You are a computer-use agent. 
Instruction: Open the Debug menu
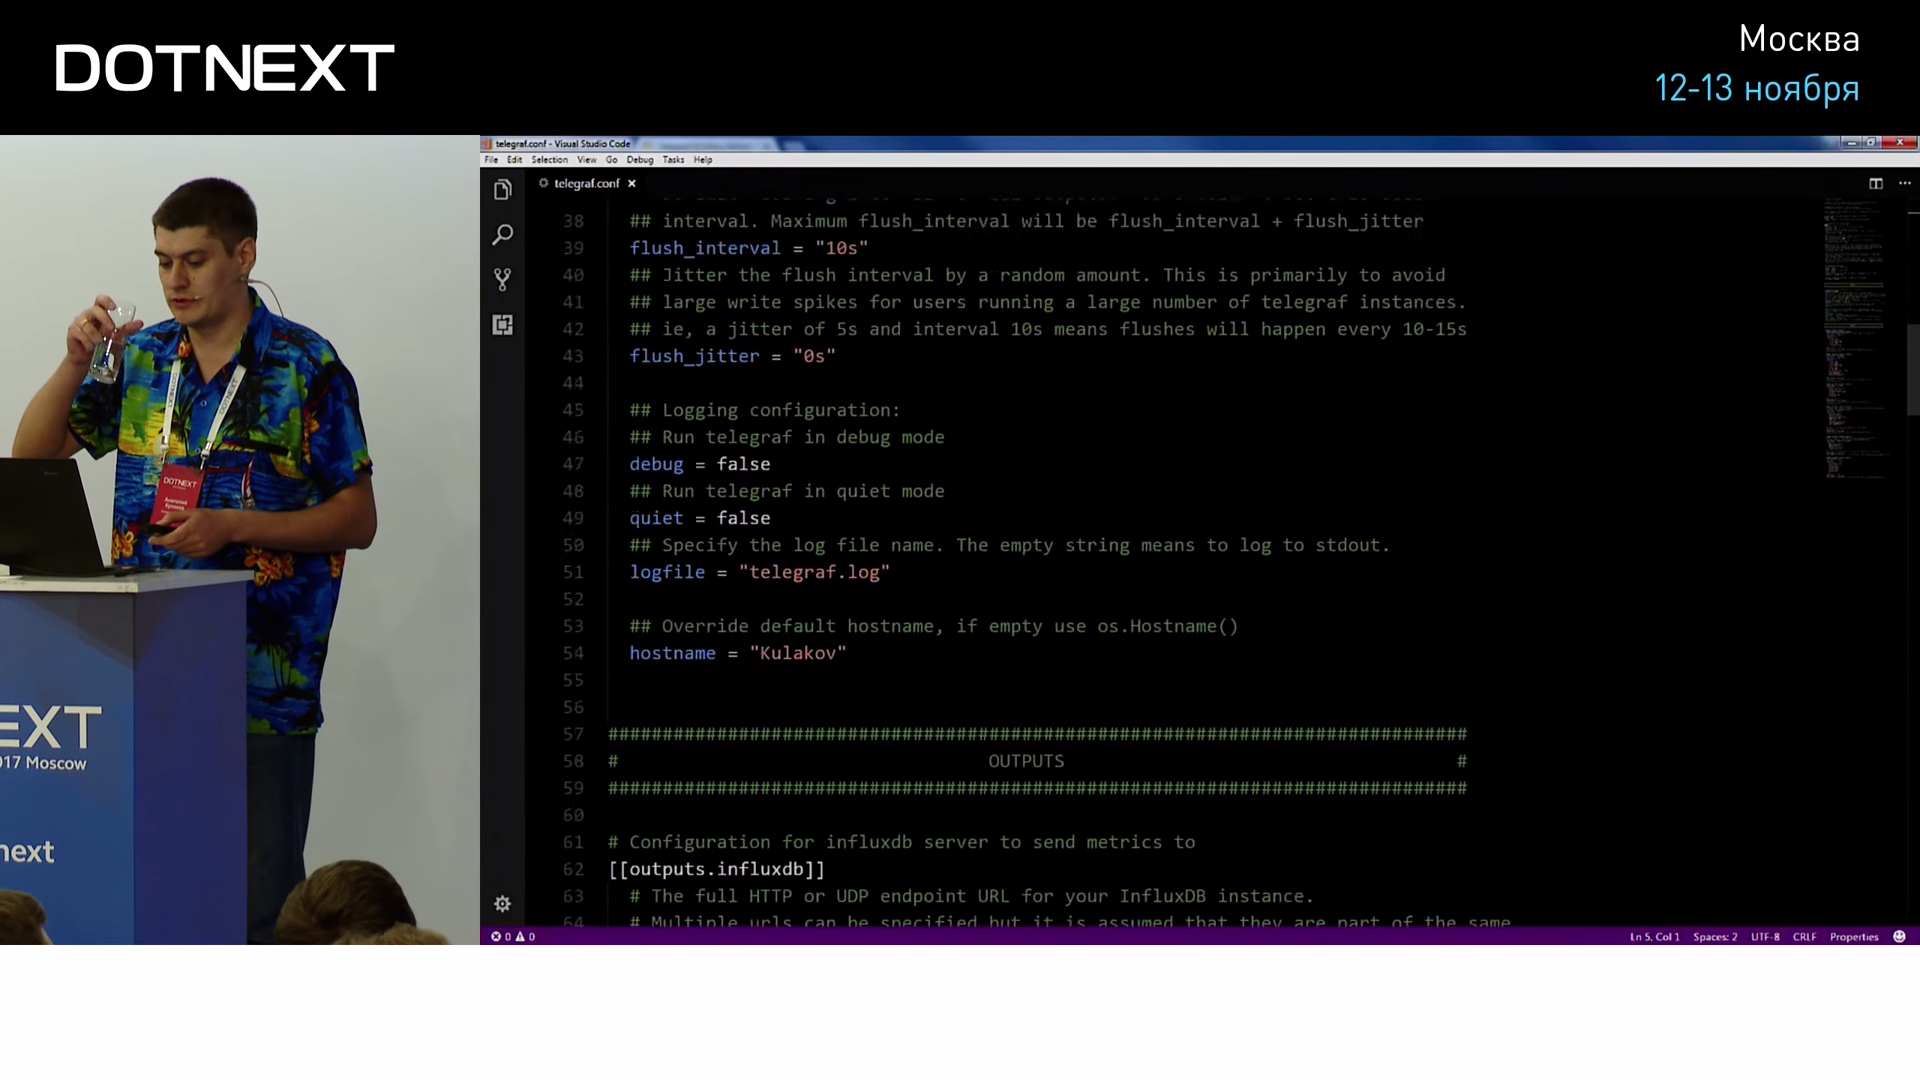click(640, 160)
